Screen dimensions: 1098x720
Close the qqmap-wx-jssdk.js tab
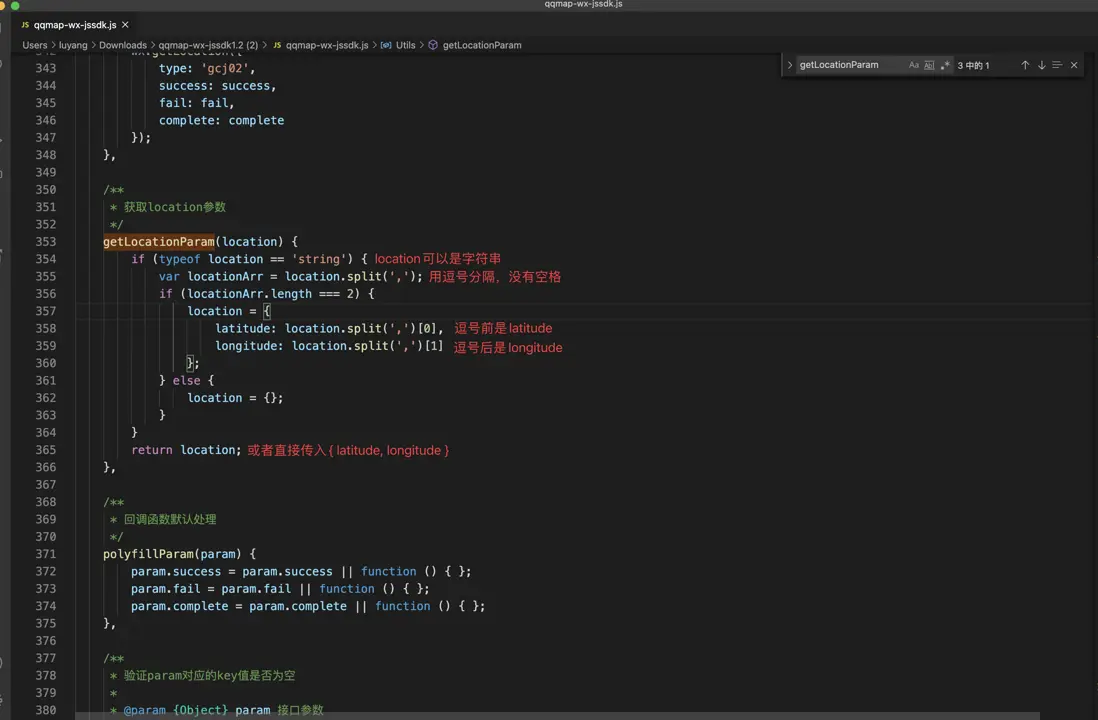click(x=125, y=24)
